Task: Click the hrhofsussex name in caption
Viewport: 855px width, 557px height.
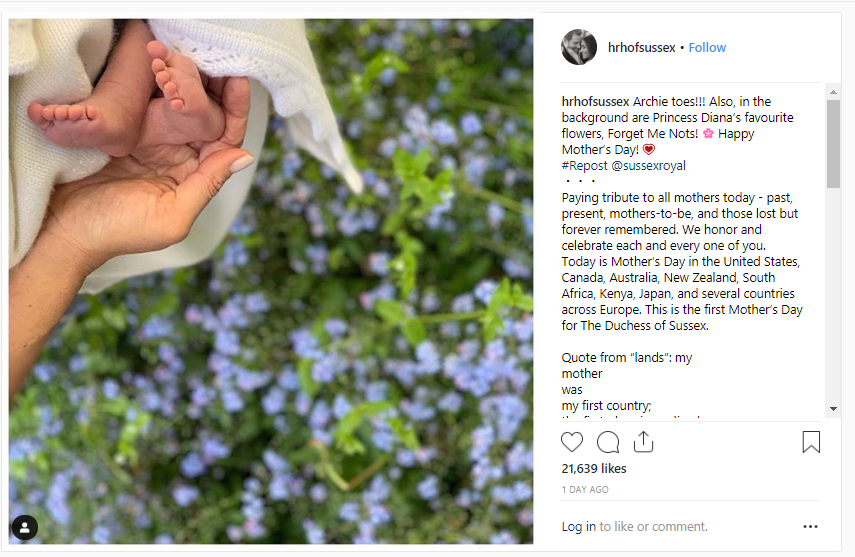Action: click(595, 101)
